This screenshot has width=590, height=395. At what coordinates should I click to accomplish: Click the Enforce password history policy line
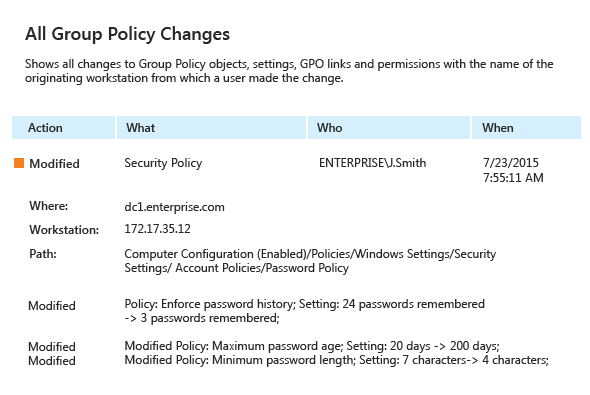point(304,311)
